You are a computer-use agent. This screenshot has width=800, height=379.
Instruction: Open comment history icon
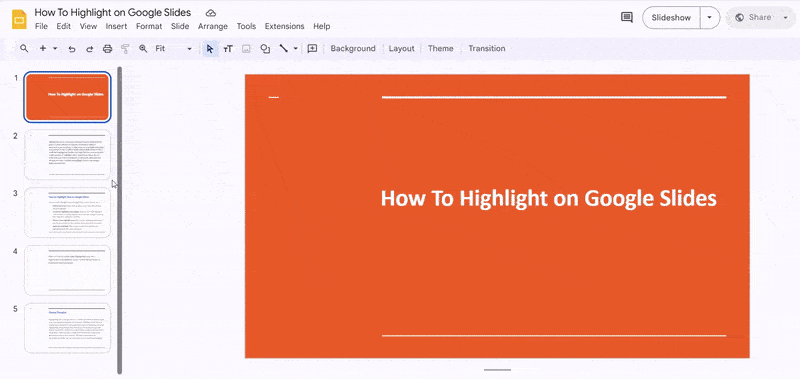[x=627, y=17]
